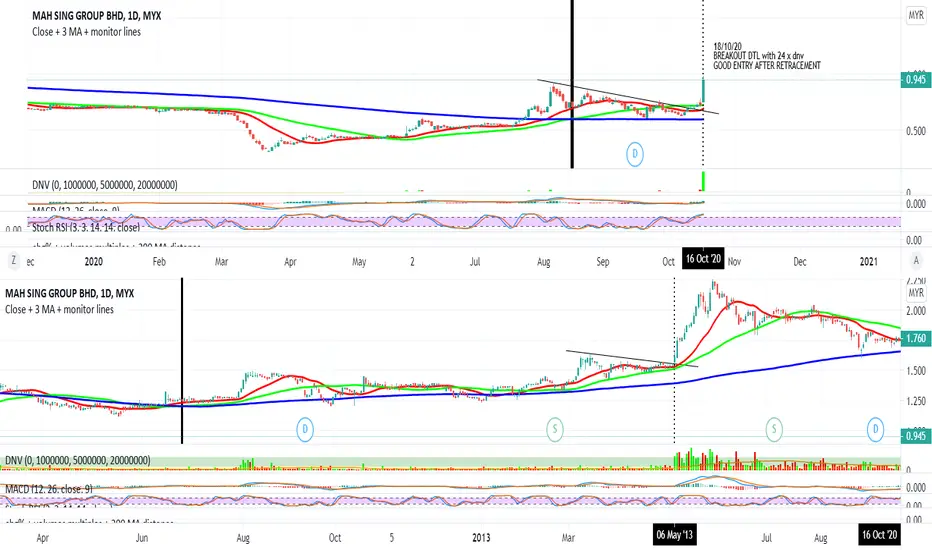Screen dimensions: 932x550
Task: Click the 0.945 price label in lower chart
Action: coord(916,436)
